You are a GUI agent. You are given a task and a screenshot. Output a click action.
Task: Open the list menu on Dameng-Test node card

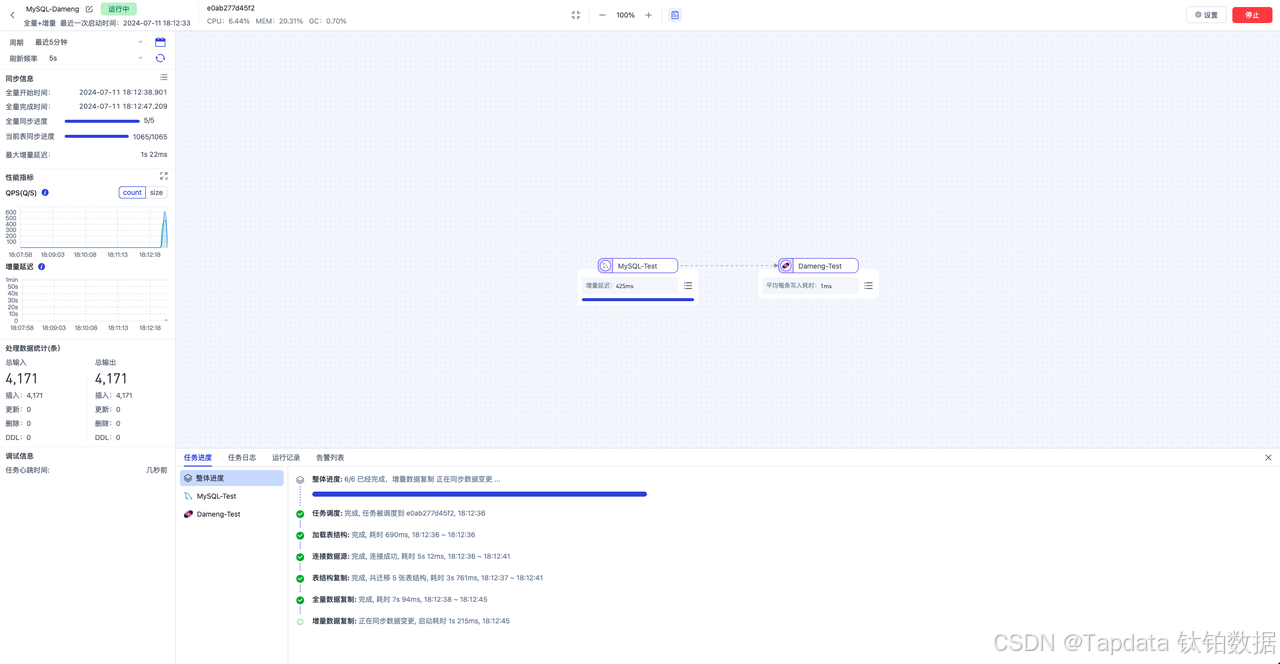click(x=868, y=286)
